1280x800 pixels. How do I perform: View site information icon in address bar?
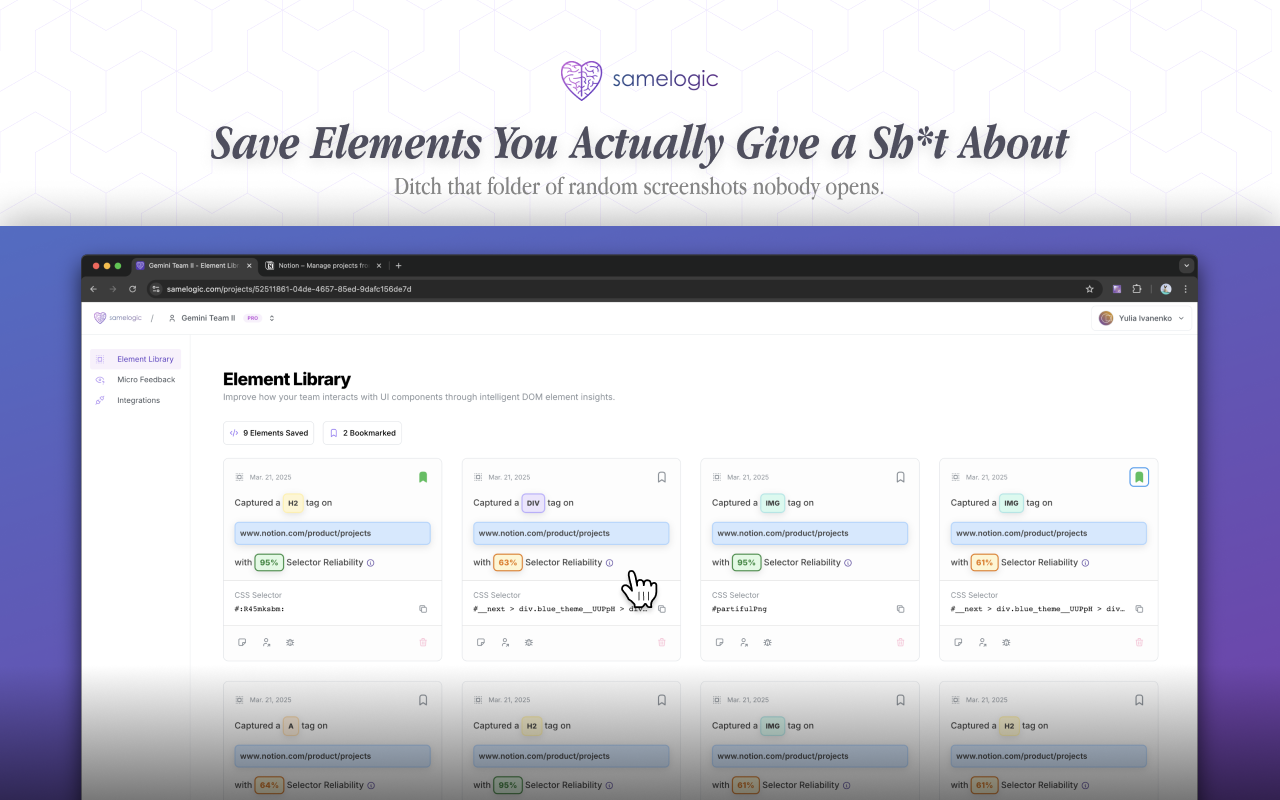(155, 289)
